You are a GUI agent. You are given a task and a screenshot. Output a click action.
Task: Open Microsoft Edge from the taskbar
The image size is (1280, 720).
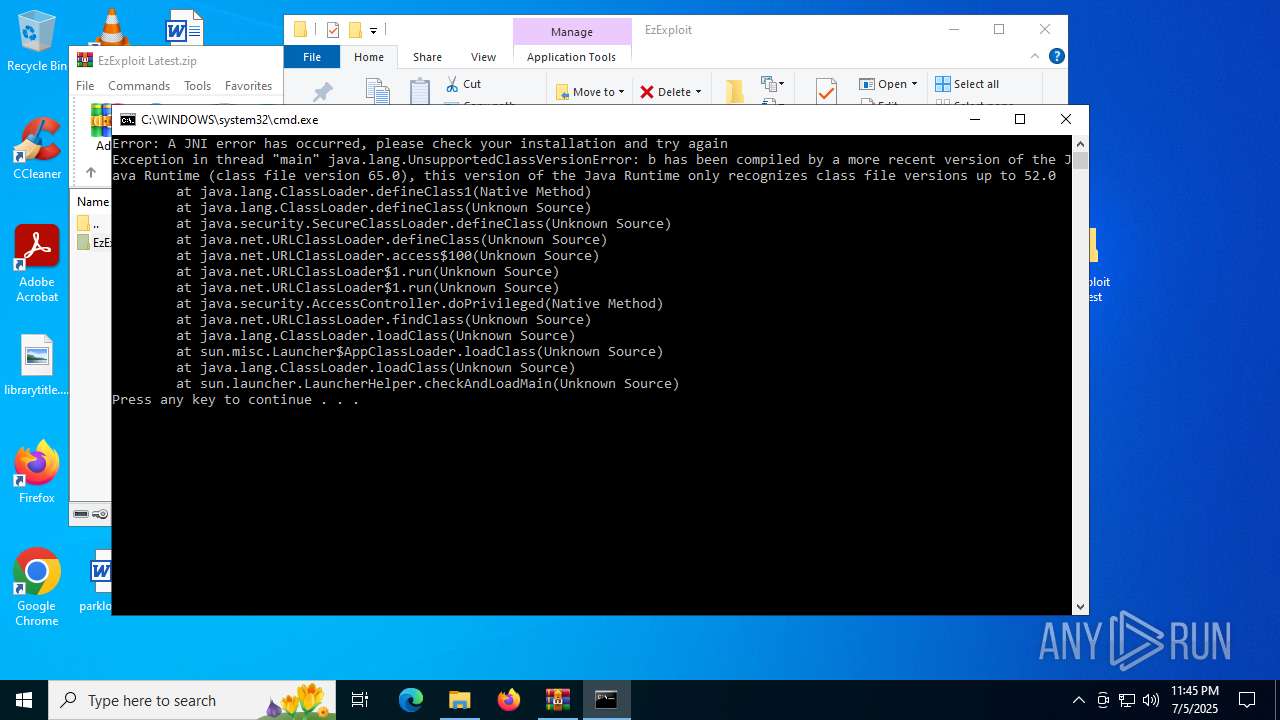pyautogui.click(x=411, y=700)
